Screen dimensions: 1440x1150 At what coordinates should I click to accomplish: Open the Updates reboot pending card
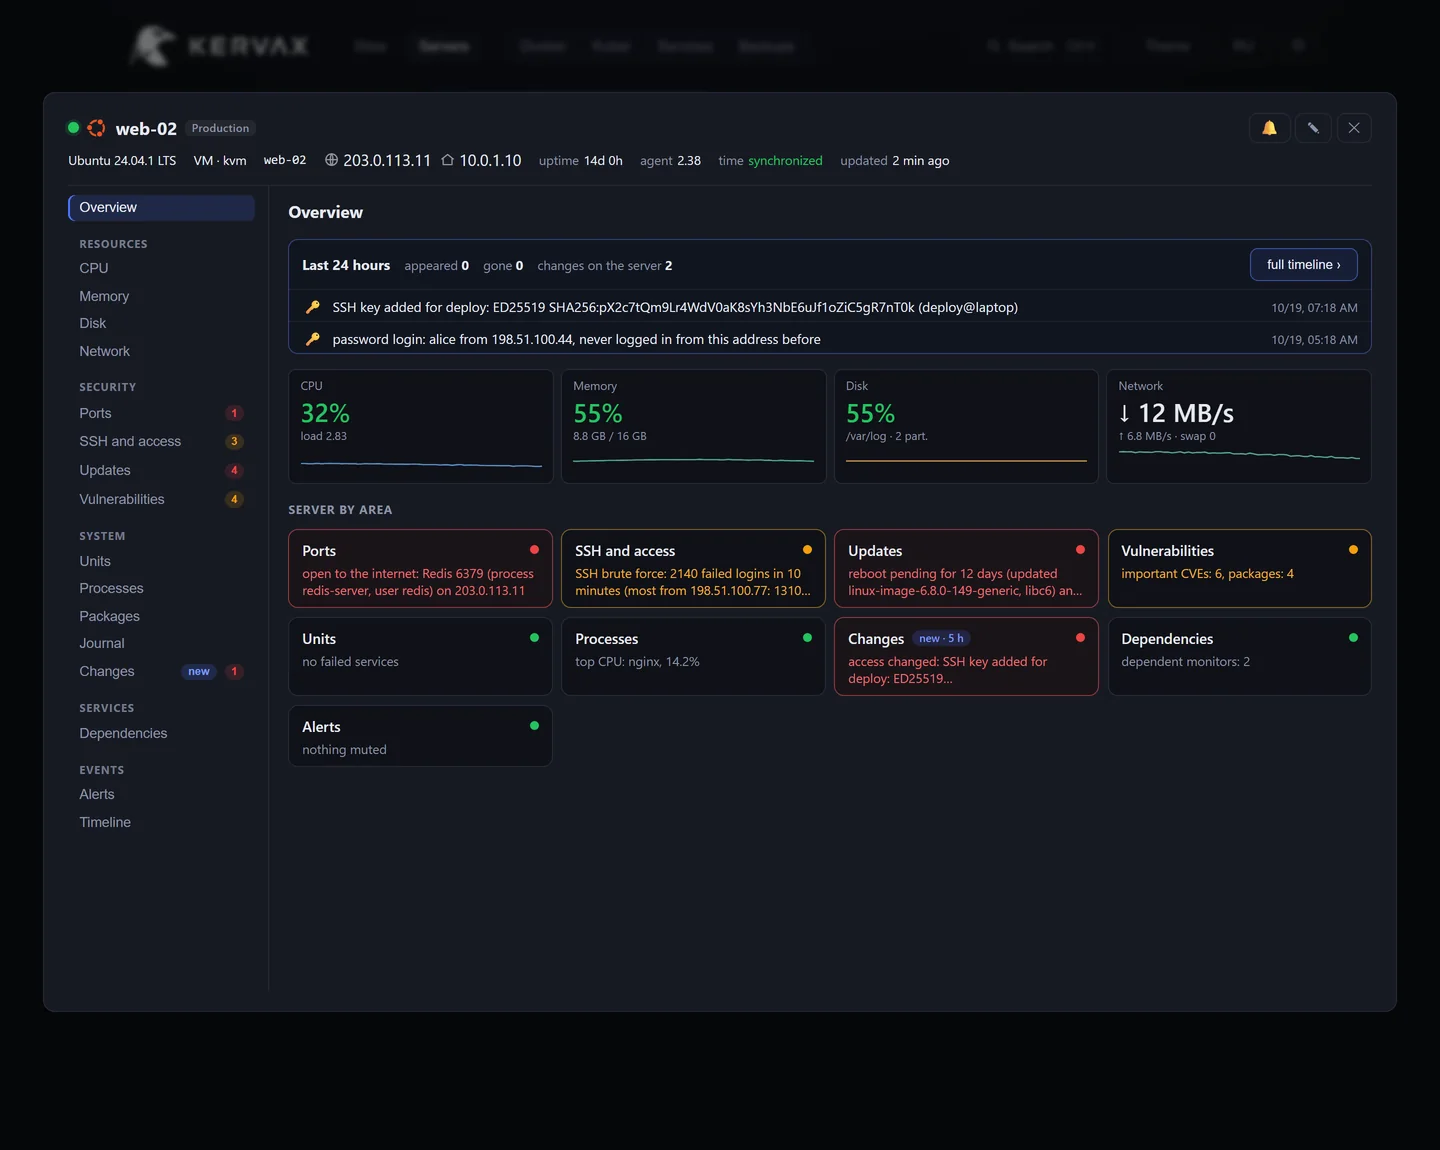966,568
